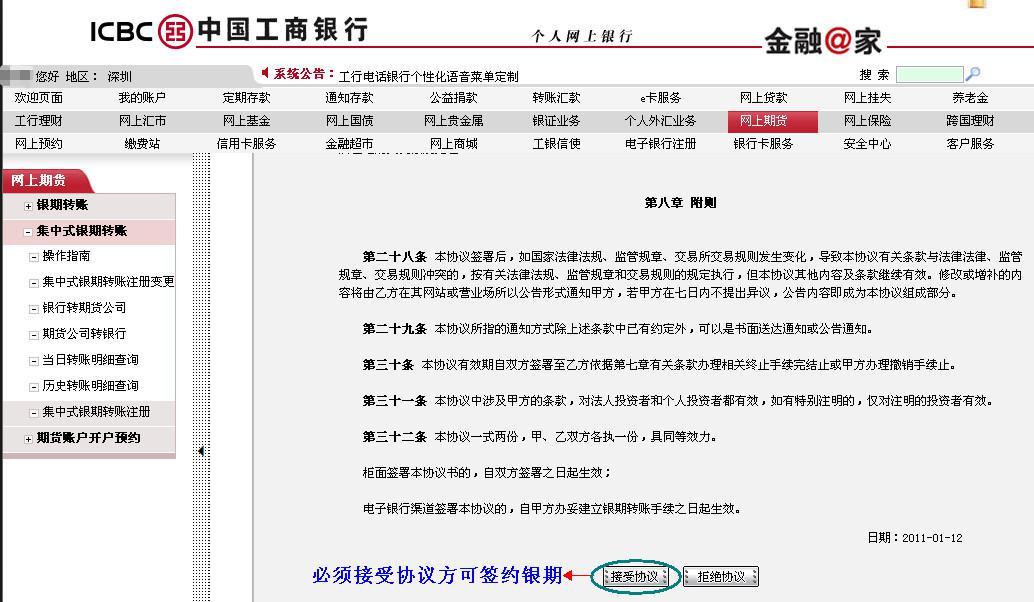This screenshot has width=1034, height=602.
Task: Open 工银信使 menu
Action: tap(556, 144)
